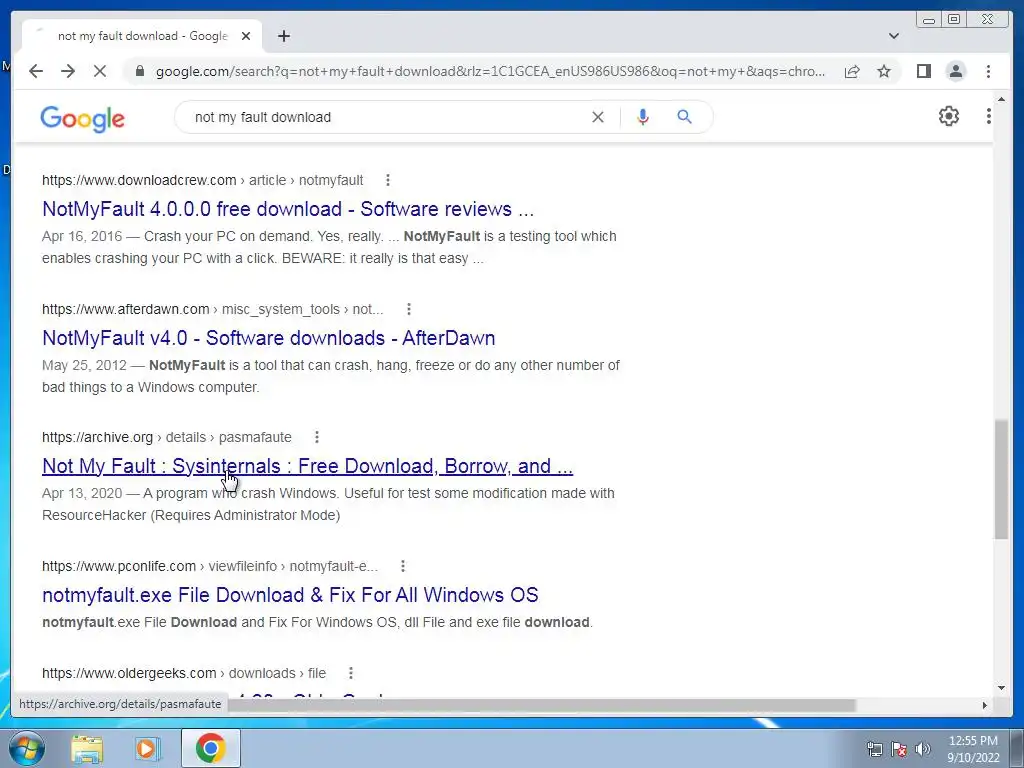The height and width of the screenshot is (768, 1024).
Task: Submit search with the magnifying glass icon
Action: [x=684, y=117]
